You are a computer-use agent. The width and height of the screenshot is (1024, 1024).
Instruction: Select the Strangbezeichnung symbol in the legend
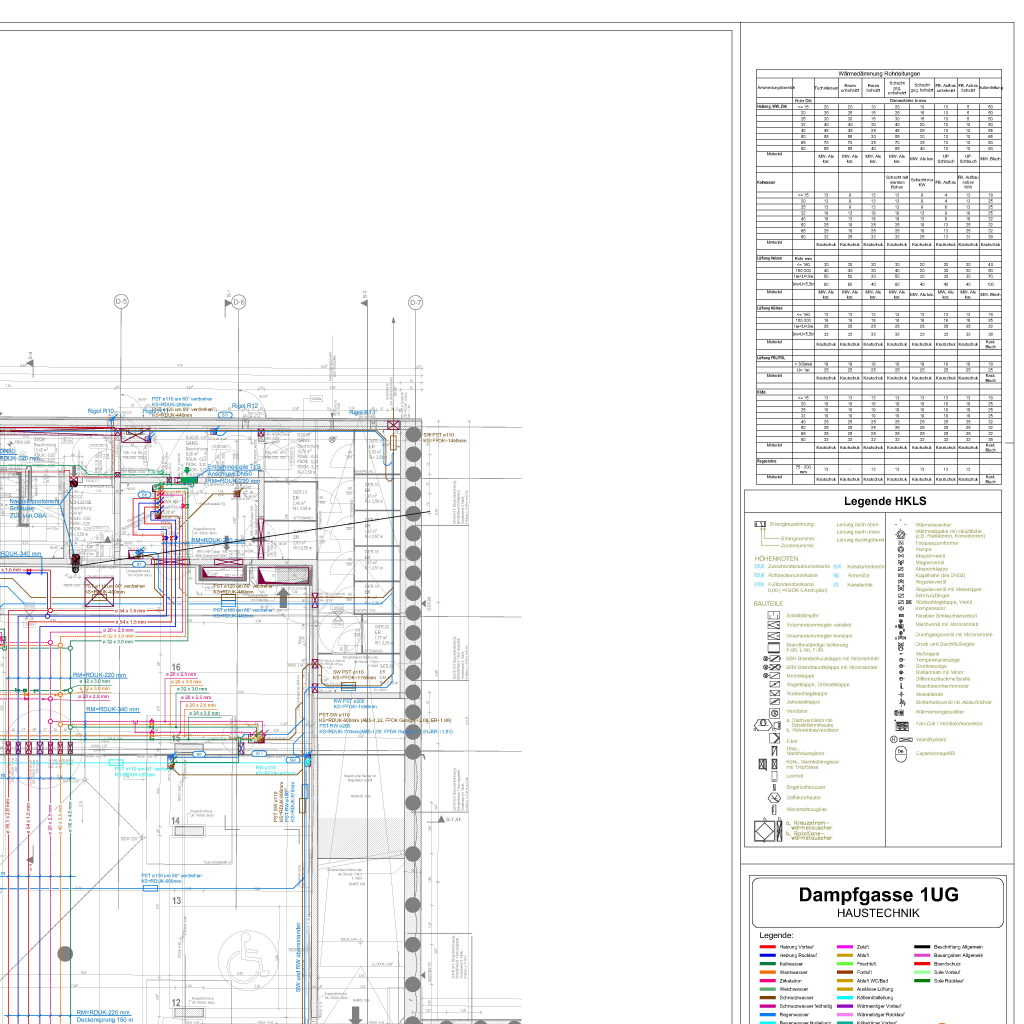pos(760,524)
